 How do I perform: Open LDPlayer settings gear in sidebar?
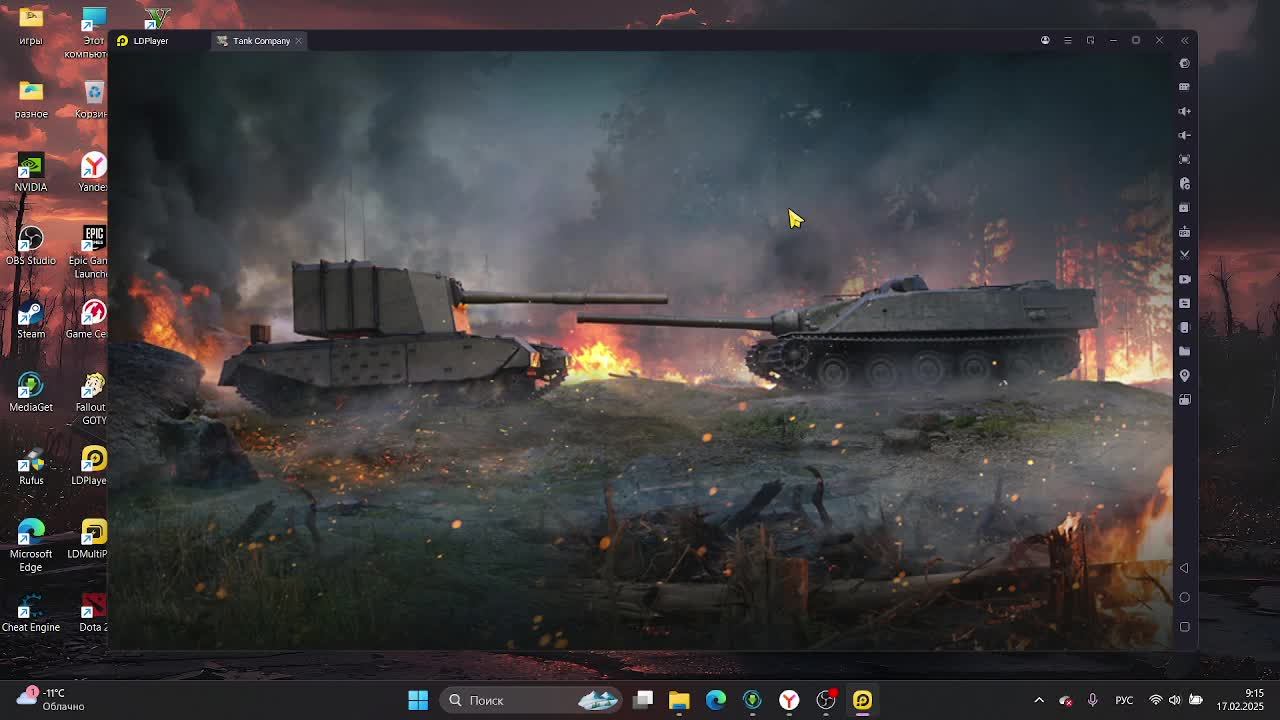point(1184,63)
